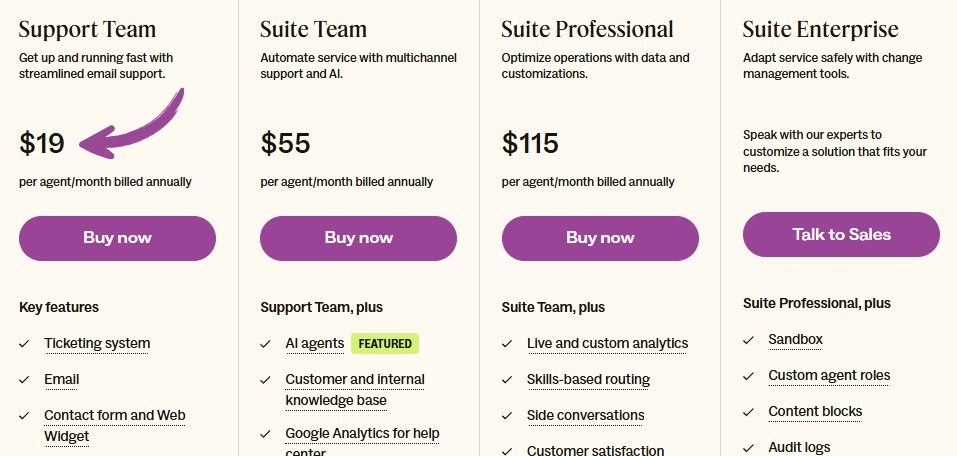Open Live and custom analytics link
Image resolution: width=957 pixels, height=456 pixels.
607,343
